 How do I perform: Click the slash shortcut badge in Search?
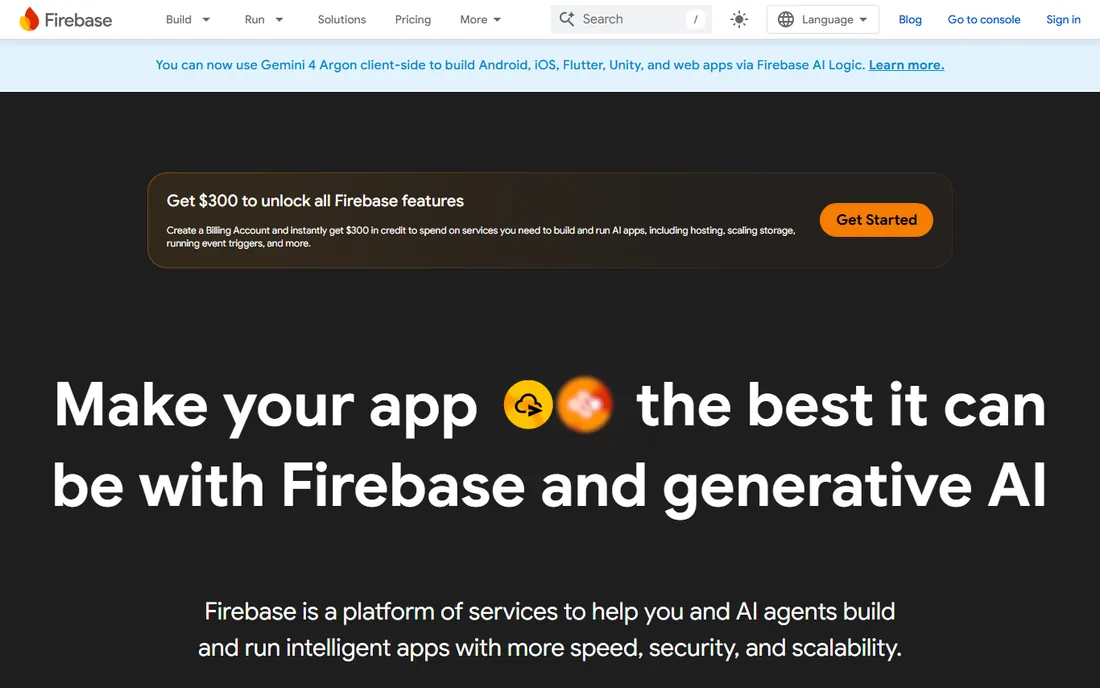click(x=695, y=20)
